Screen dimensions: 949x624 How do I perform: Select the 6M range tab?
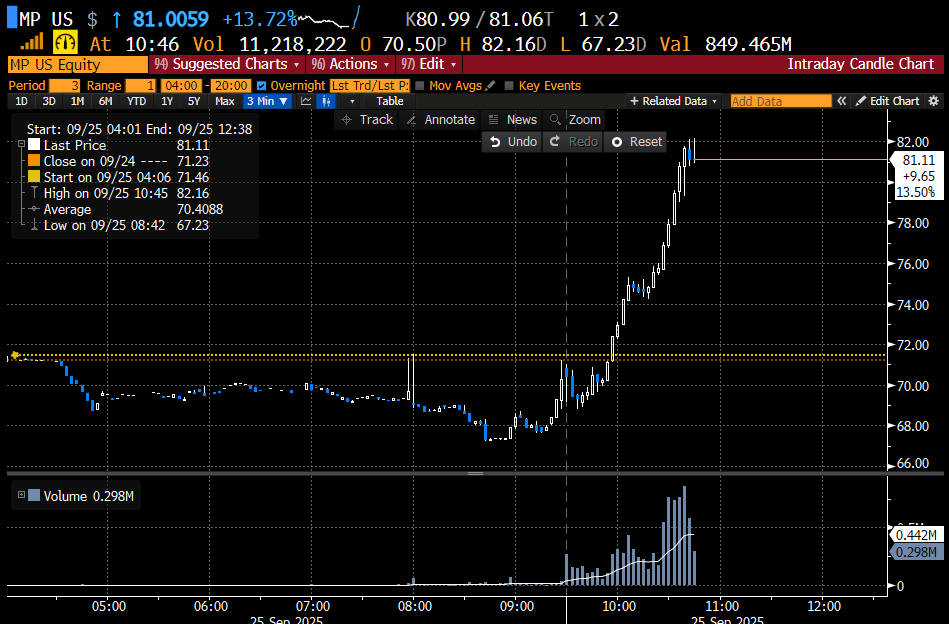click(x=106, y=101)
